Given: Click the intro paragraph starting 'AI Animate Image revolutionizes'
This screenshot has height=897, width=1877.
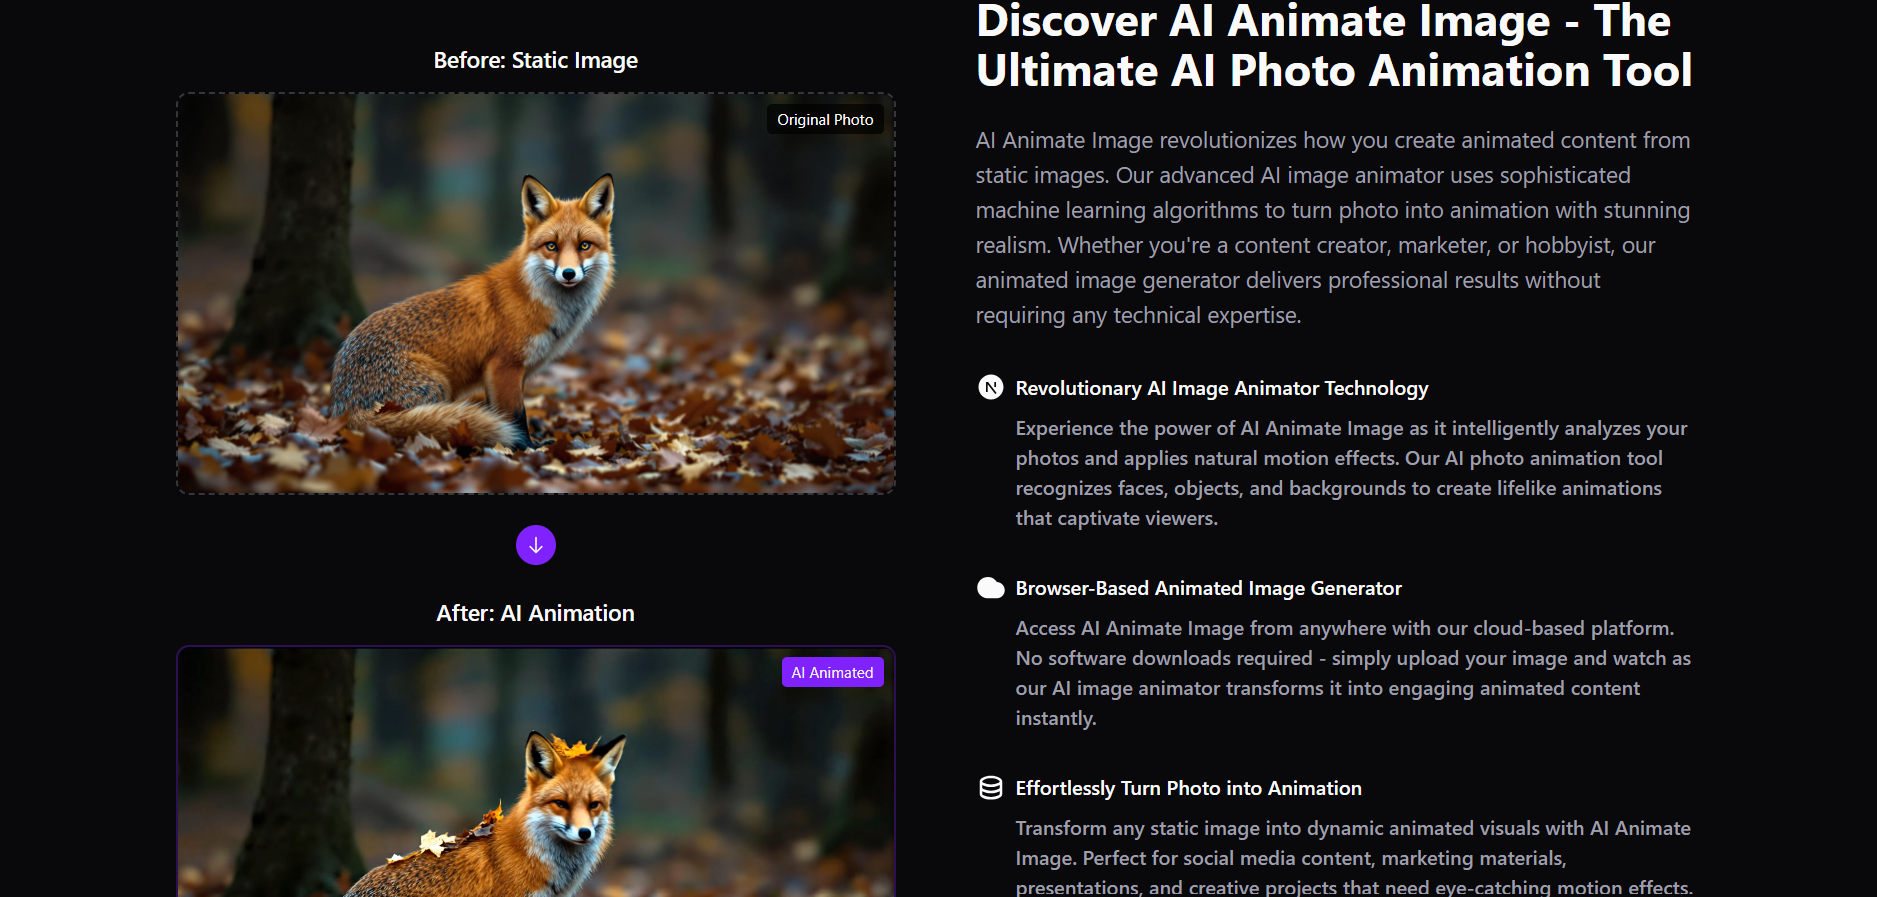Looking at the screenshot, I should point(1334,228).
